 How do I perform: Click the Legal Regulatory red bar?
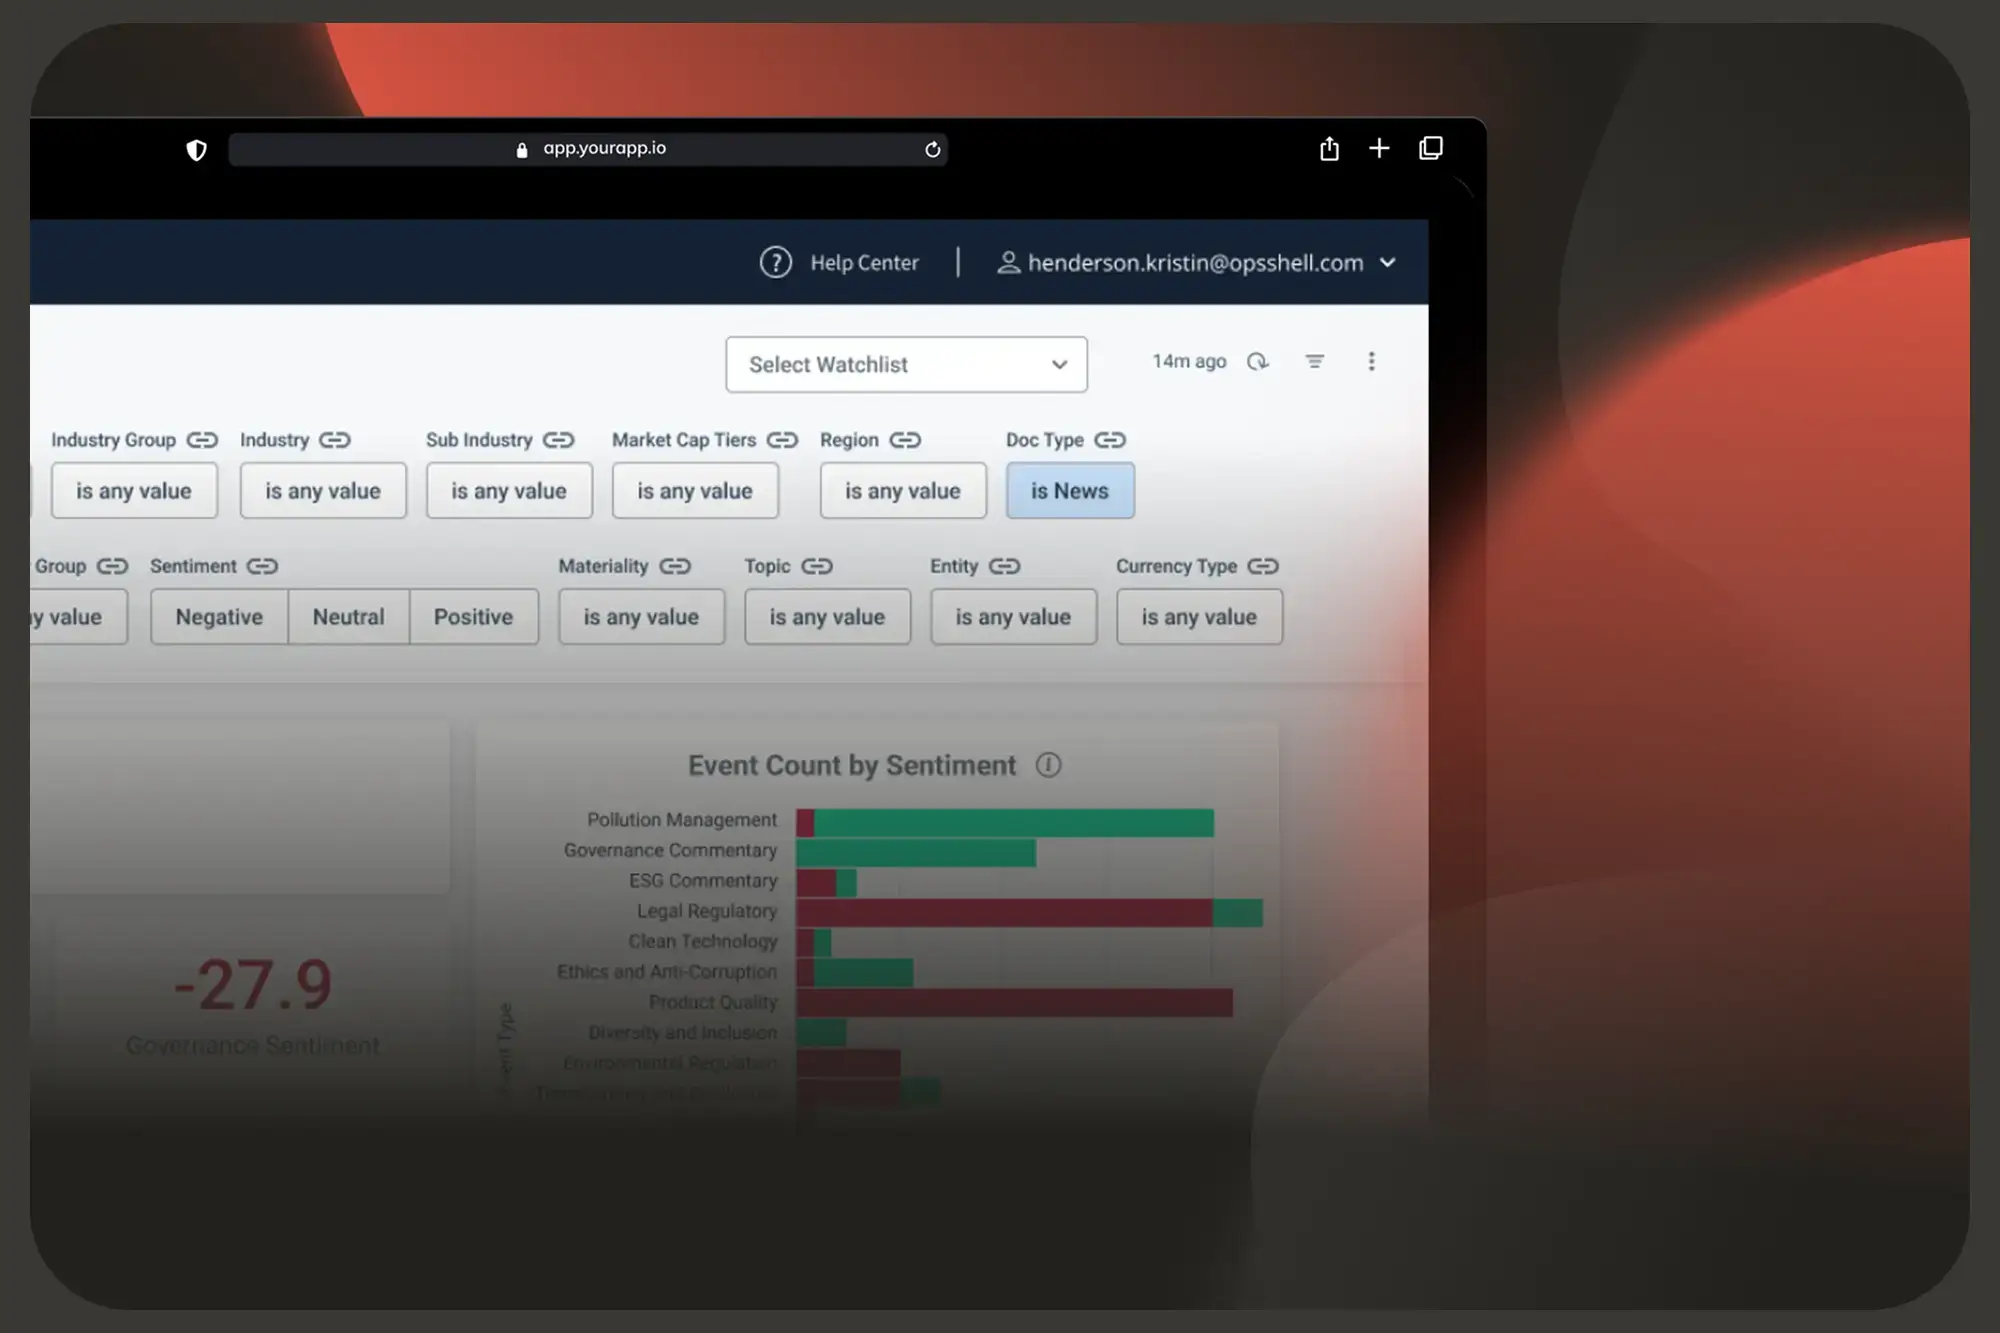click(x=1004, y=912)
